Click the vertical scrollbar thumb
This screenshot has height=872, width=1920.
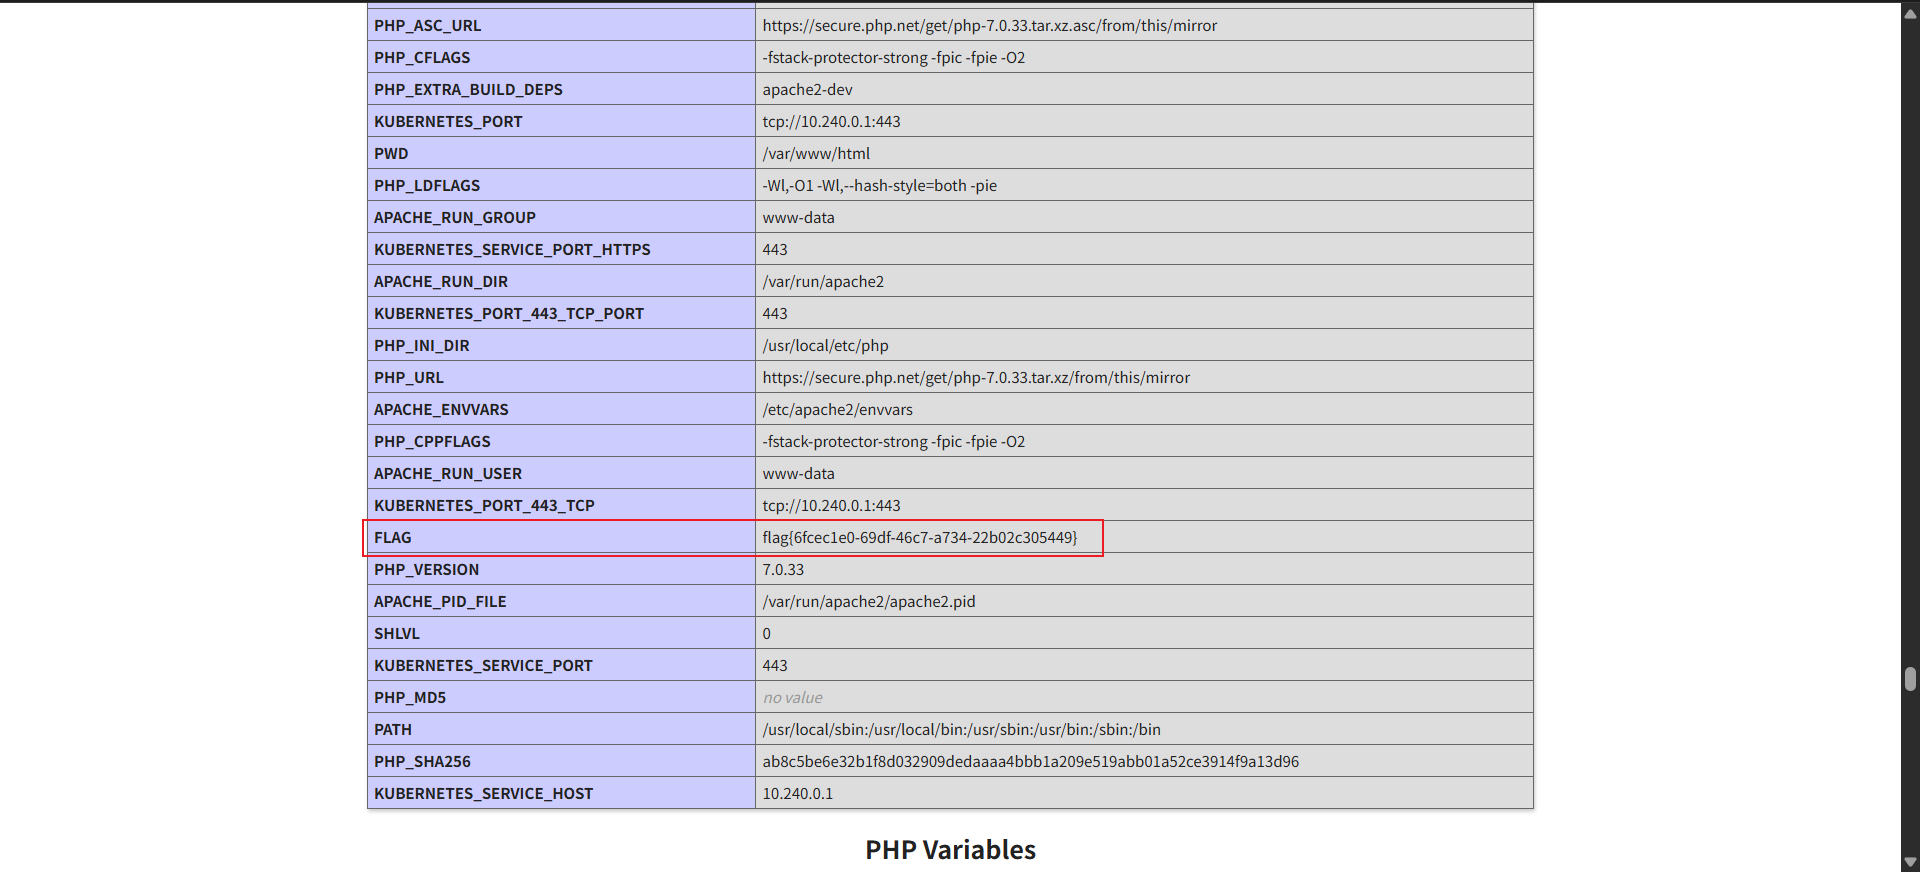[x=1910, y=679]
